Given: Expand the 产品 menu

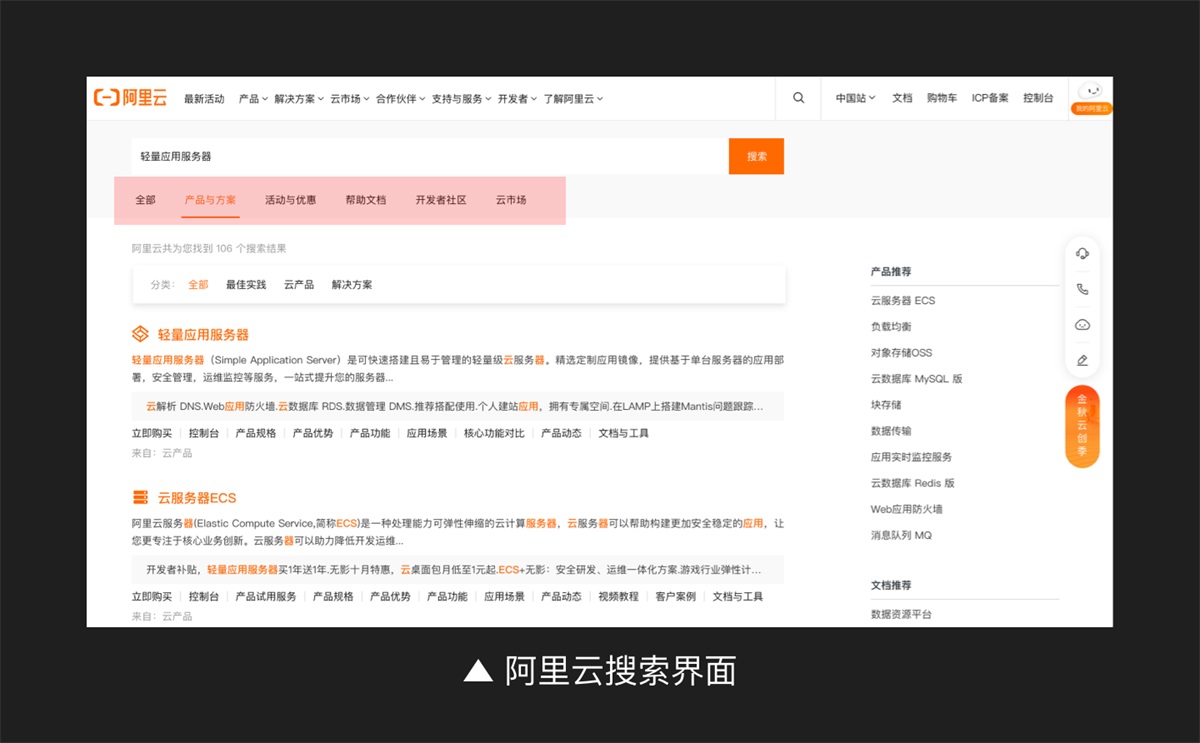Looking at the screenshot, I should coord(253,99).
